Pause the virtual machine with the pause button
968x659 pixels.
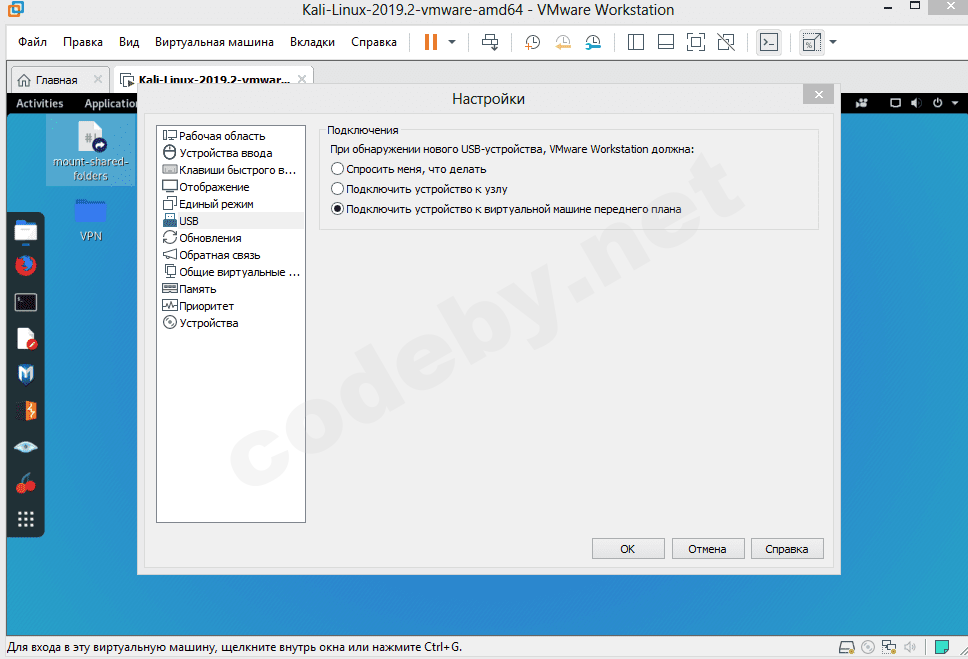pyautogui.click(x=431, y=42)
